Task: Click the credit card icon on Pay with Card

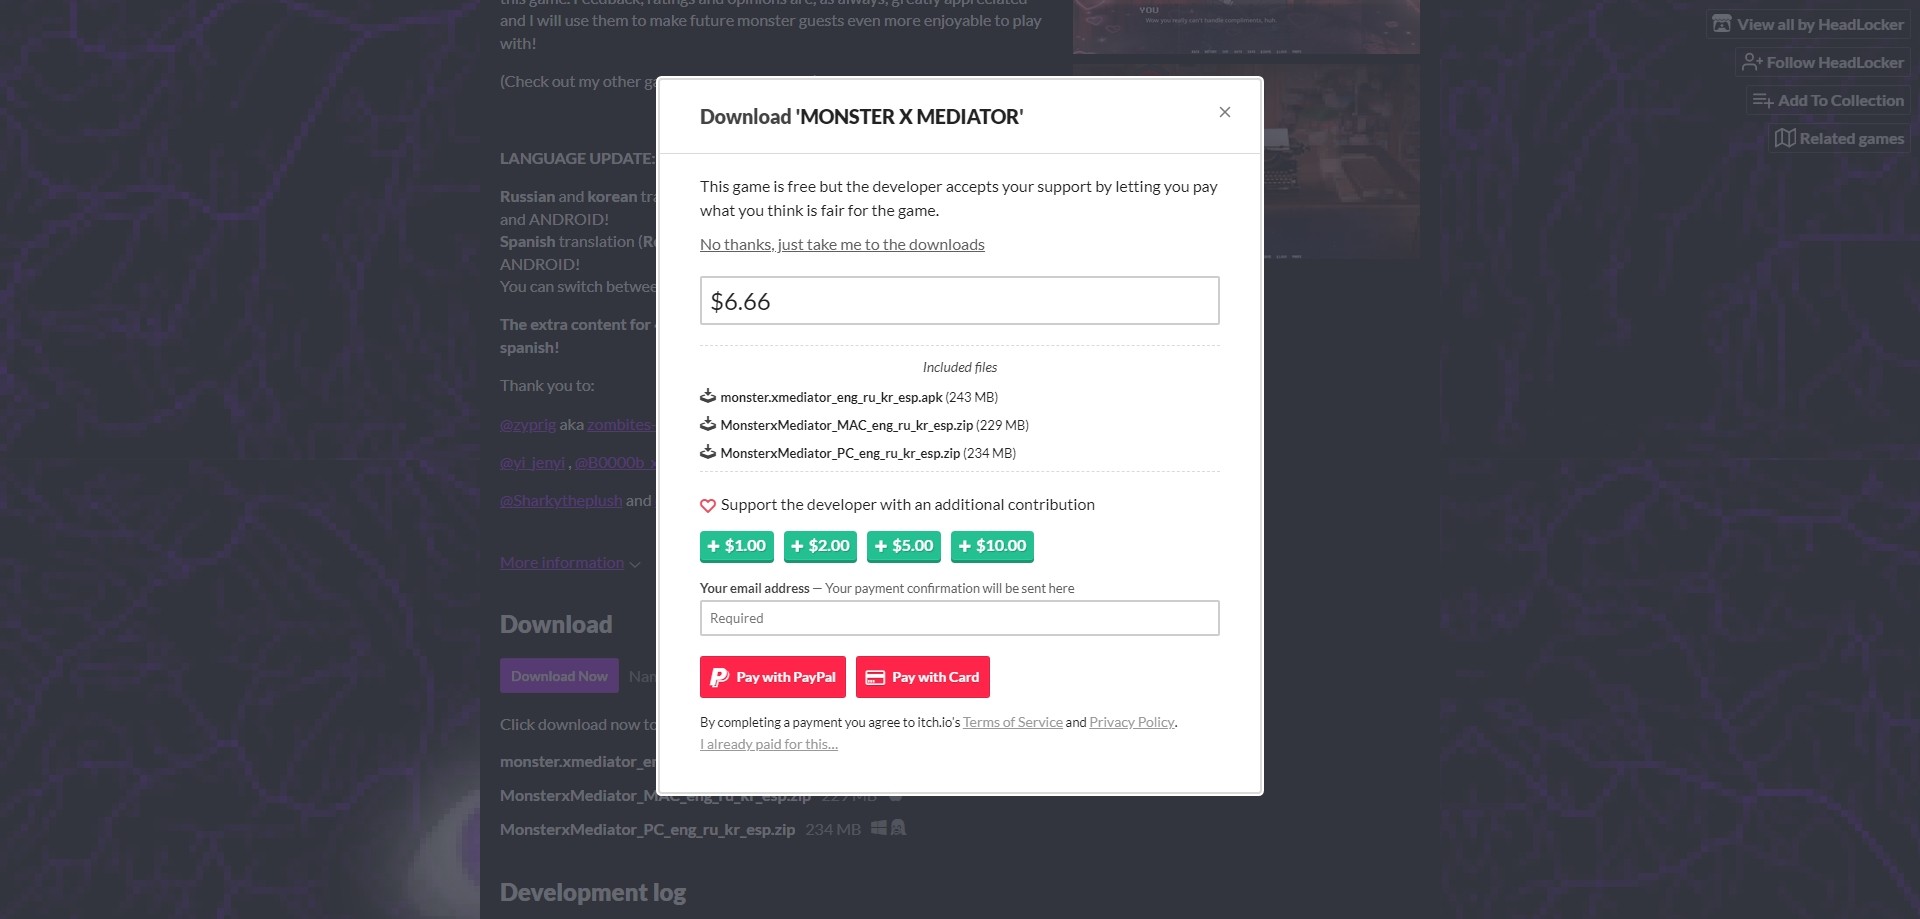Action: 875,677
